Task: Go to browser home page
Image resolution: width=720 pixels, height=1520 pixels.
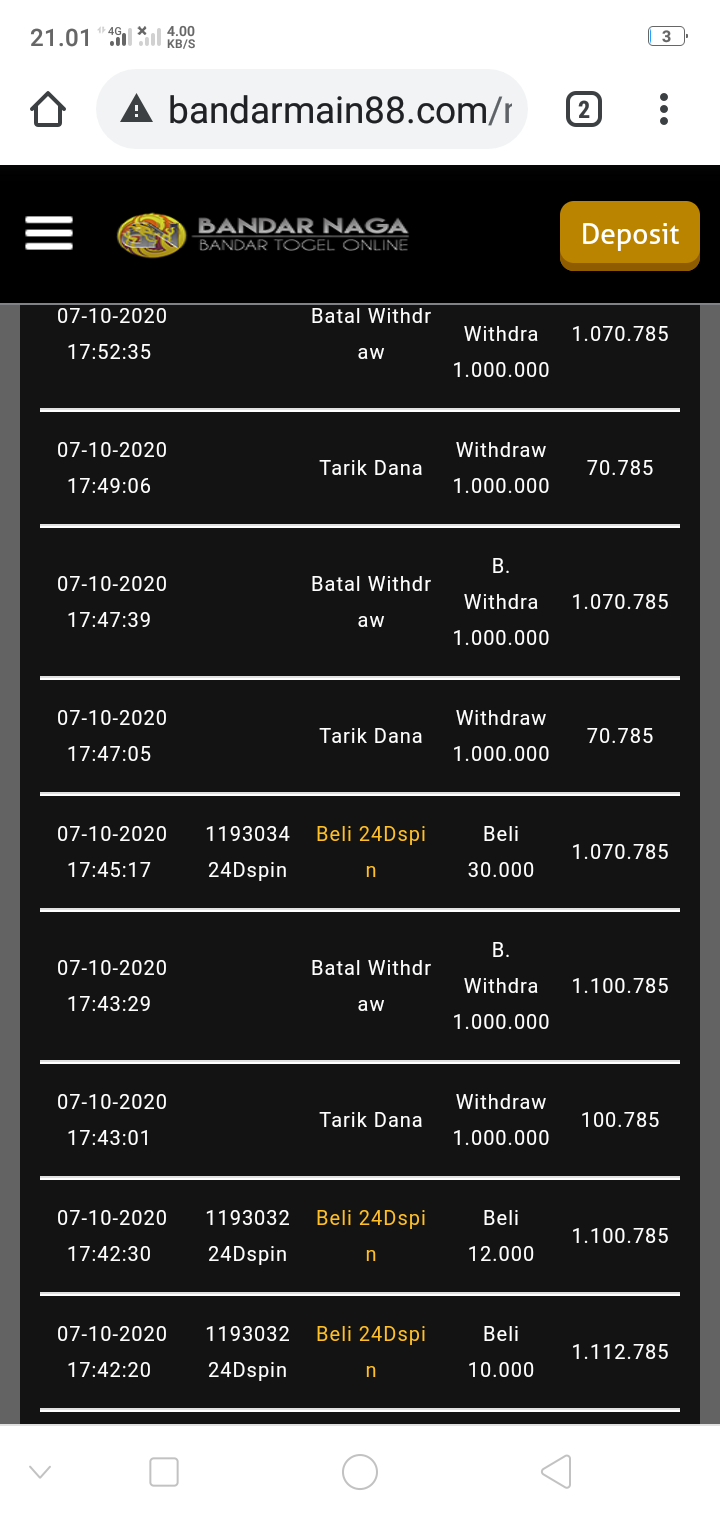Action: (49, 110)
